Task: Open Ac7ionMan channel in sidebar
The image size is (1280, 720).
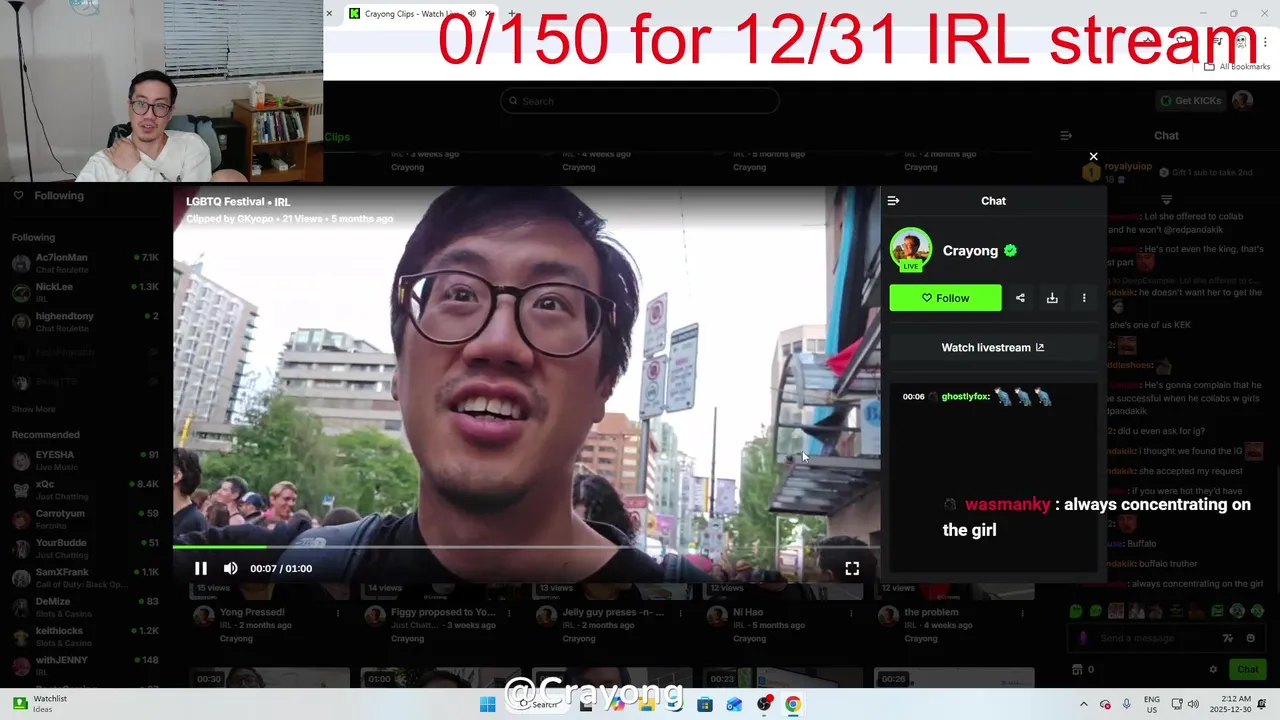Action: 85,263
